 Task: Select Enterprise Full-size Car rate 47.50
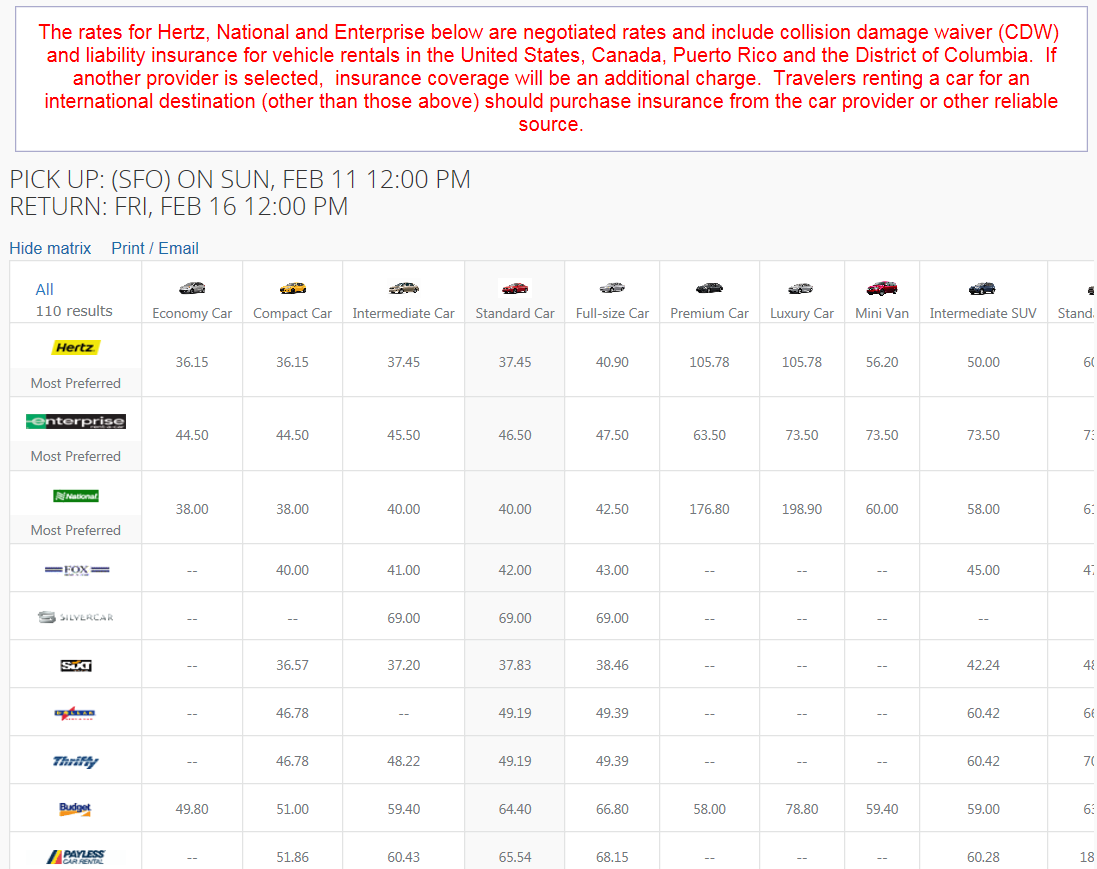coord(612,435)
